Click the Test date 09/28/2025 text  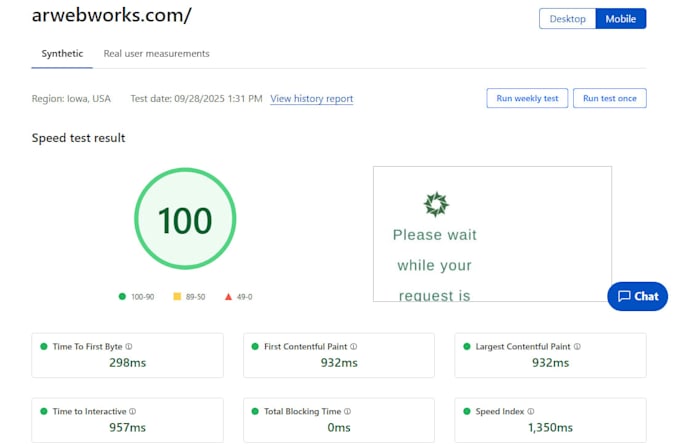click(x=196, y=98)
